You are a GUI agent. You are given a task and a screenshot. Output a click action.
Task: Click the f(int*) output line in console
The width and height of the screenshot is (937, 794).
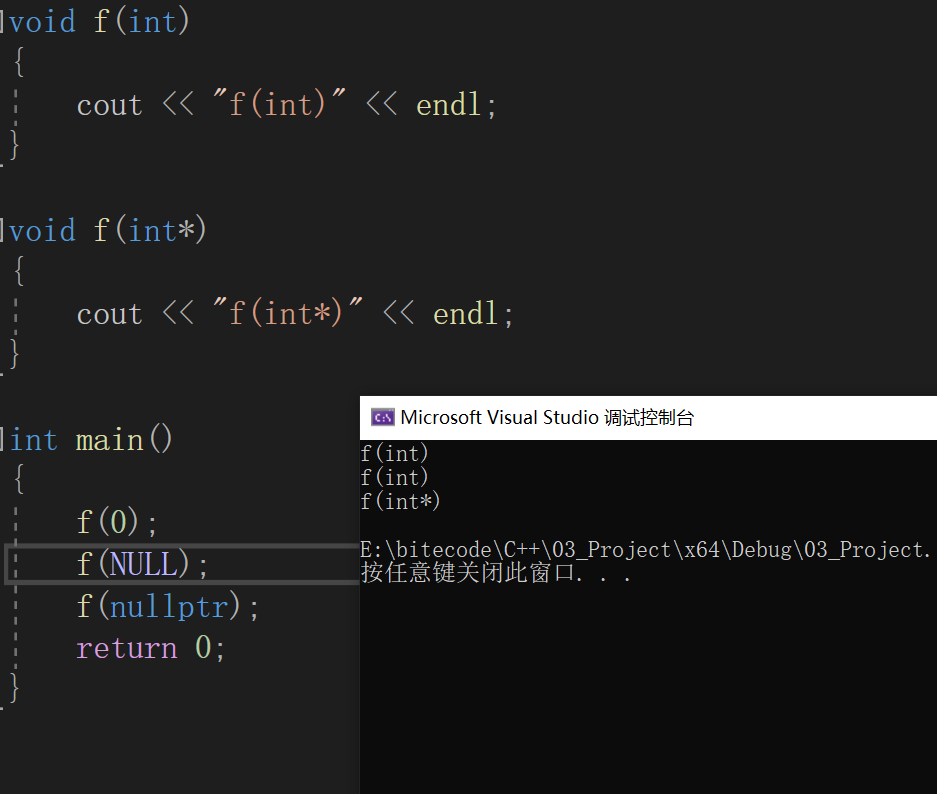pos(400,501)
